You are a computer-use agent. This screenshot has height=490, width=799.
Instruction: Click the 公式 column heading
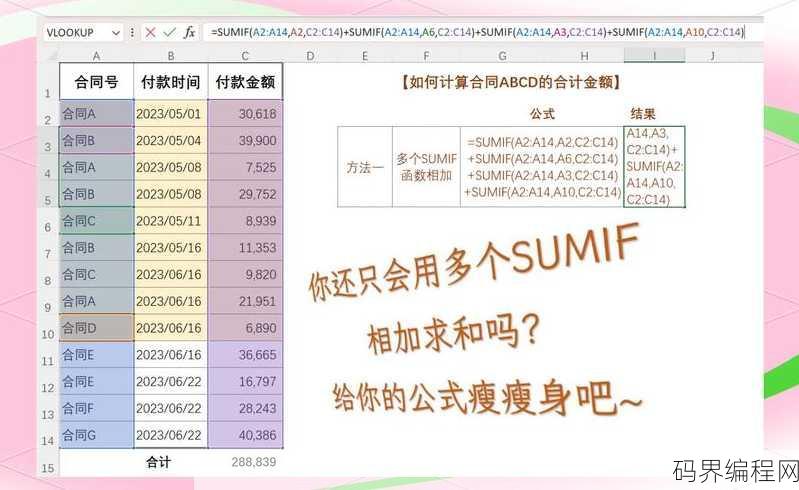click(x=542, y=114)
